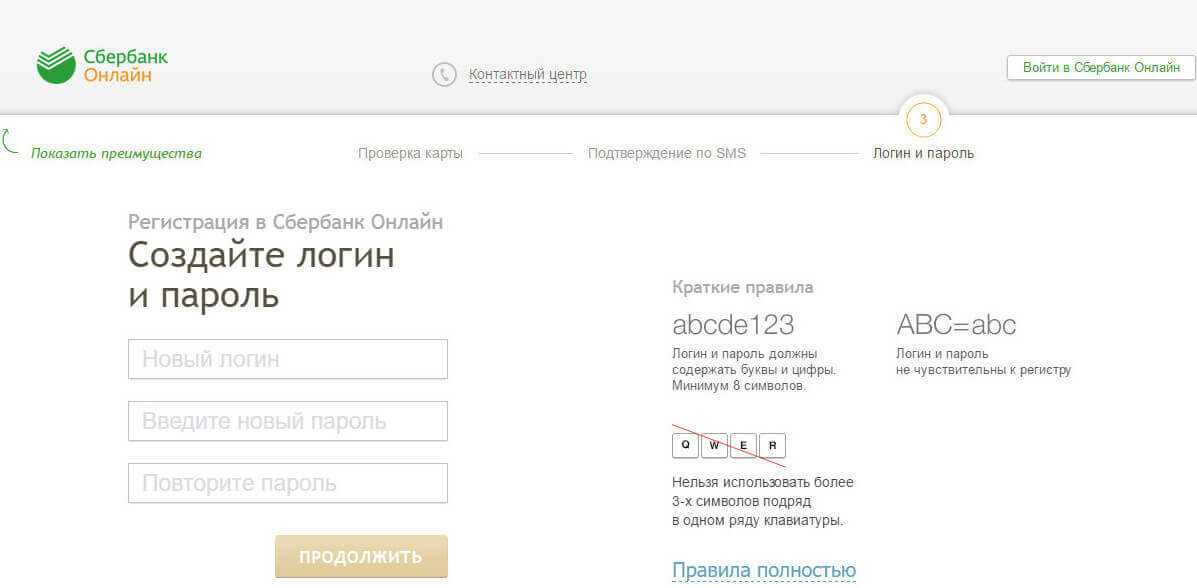Expand Показать преимущества section
Viewport: 1197px width, 588px height.
pyautogui.click(x=116, y=154)
